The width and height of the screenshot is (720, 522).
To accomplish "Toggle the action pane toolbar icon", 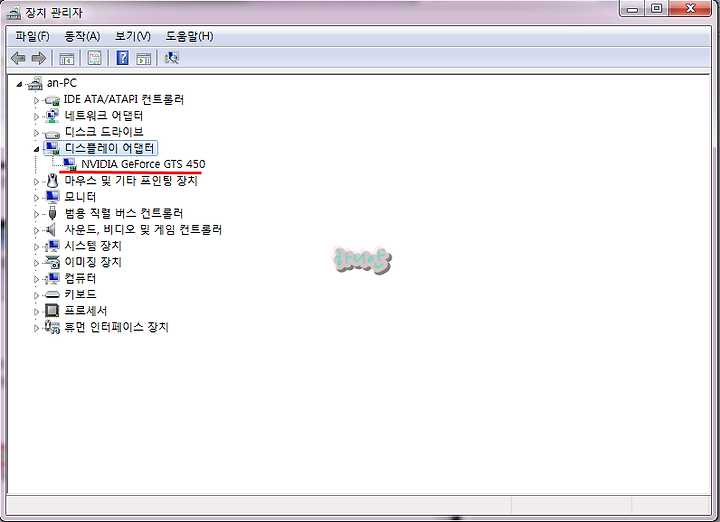I will pos(144,58).
